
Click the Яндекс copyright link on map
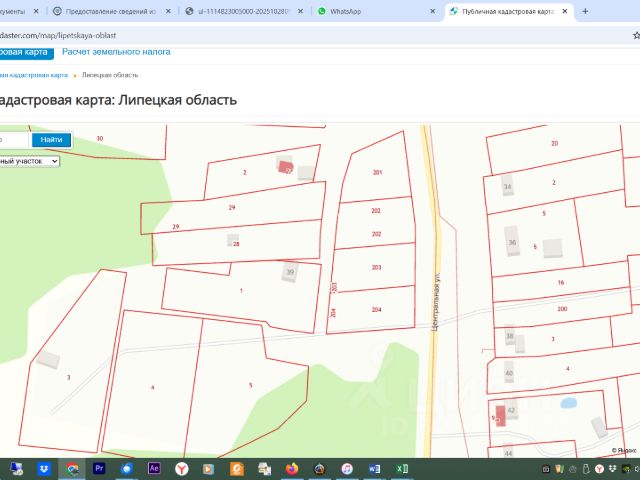pyautogui.click(x=624, y=450)
